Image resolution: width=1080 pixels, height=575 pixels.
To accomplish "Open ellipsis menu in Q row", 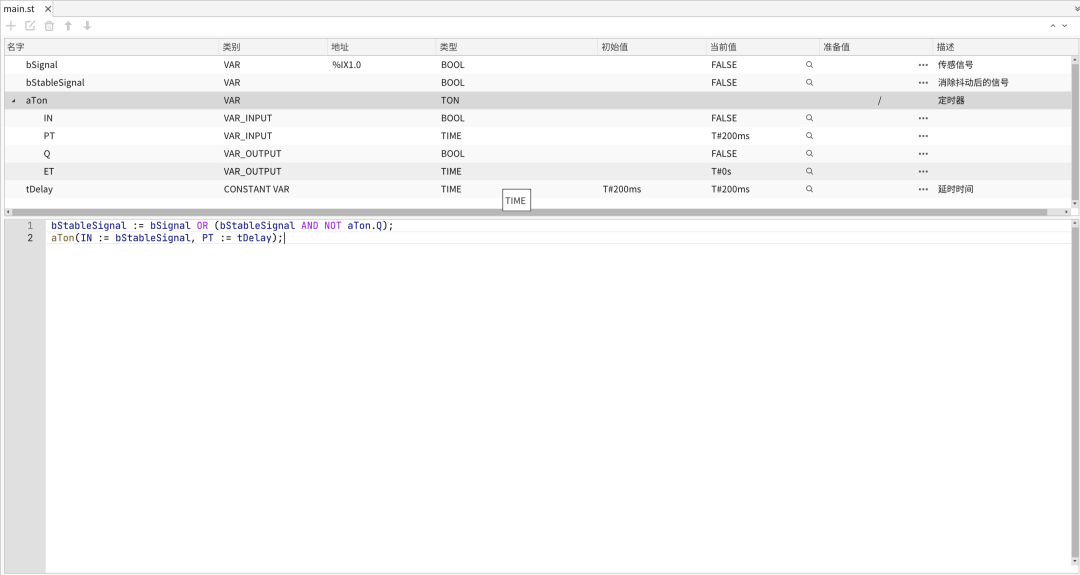I will pos(923,154).
